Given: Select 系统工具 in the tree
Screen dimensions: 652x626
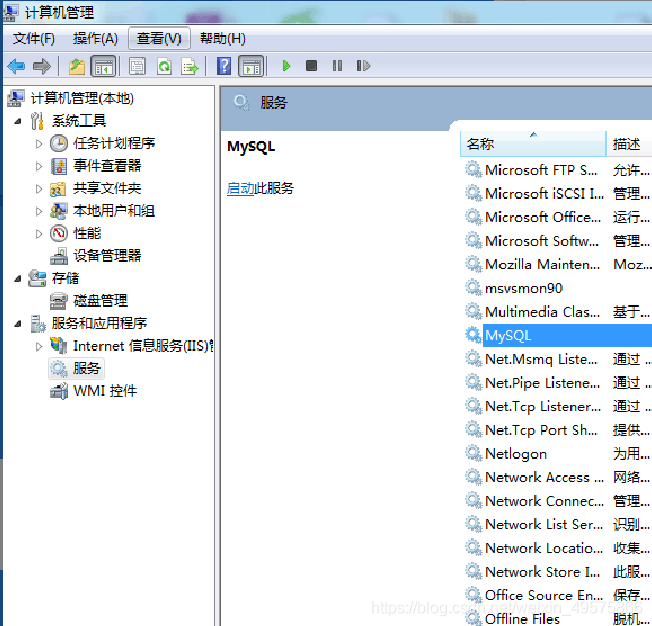Looking at the screenshot, I should click(79, 121).
